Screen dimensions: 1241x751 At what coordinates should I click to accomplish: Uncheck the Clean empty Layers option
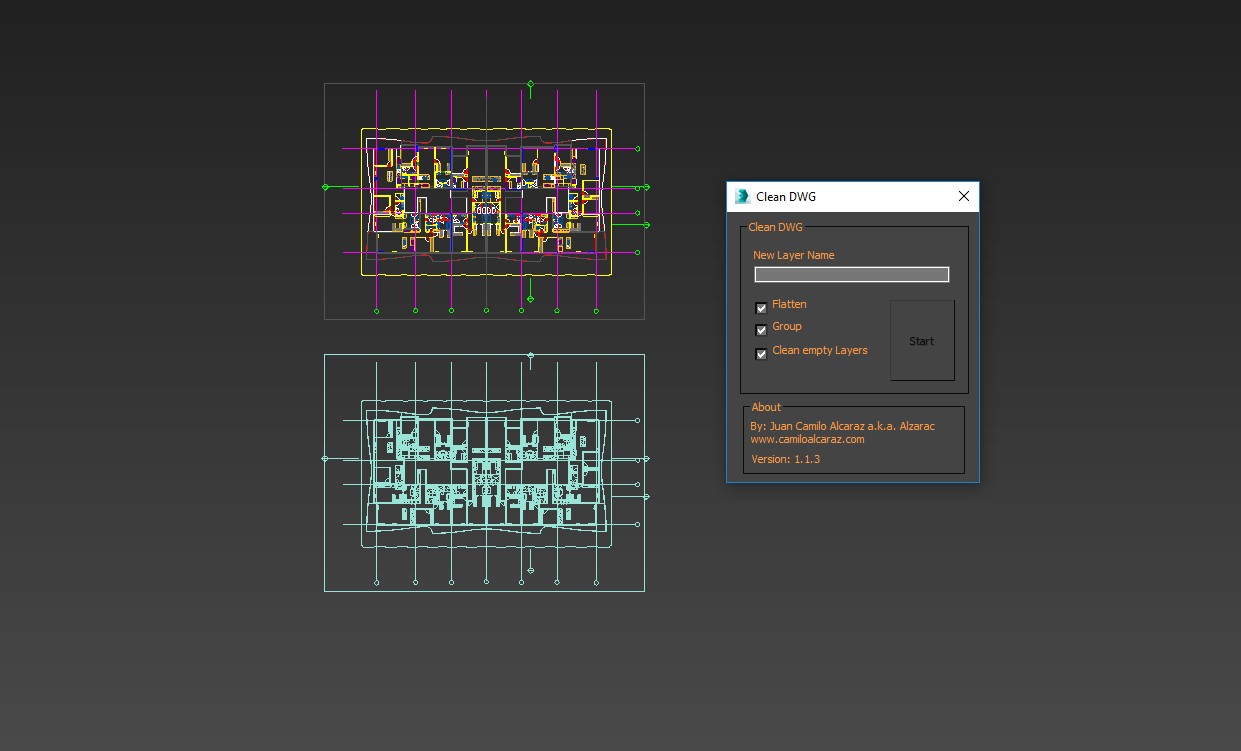coord(761,353)
